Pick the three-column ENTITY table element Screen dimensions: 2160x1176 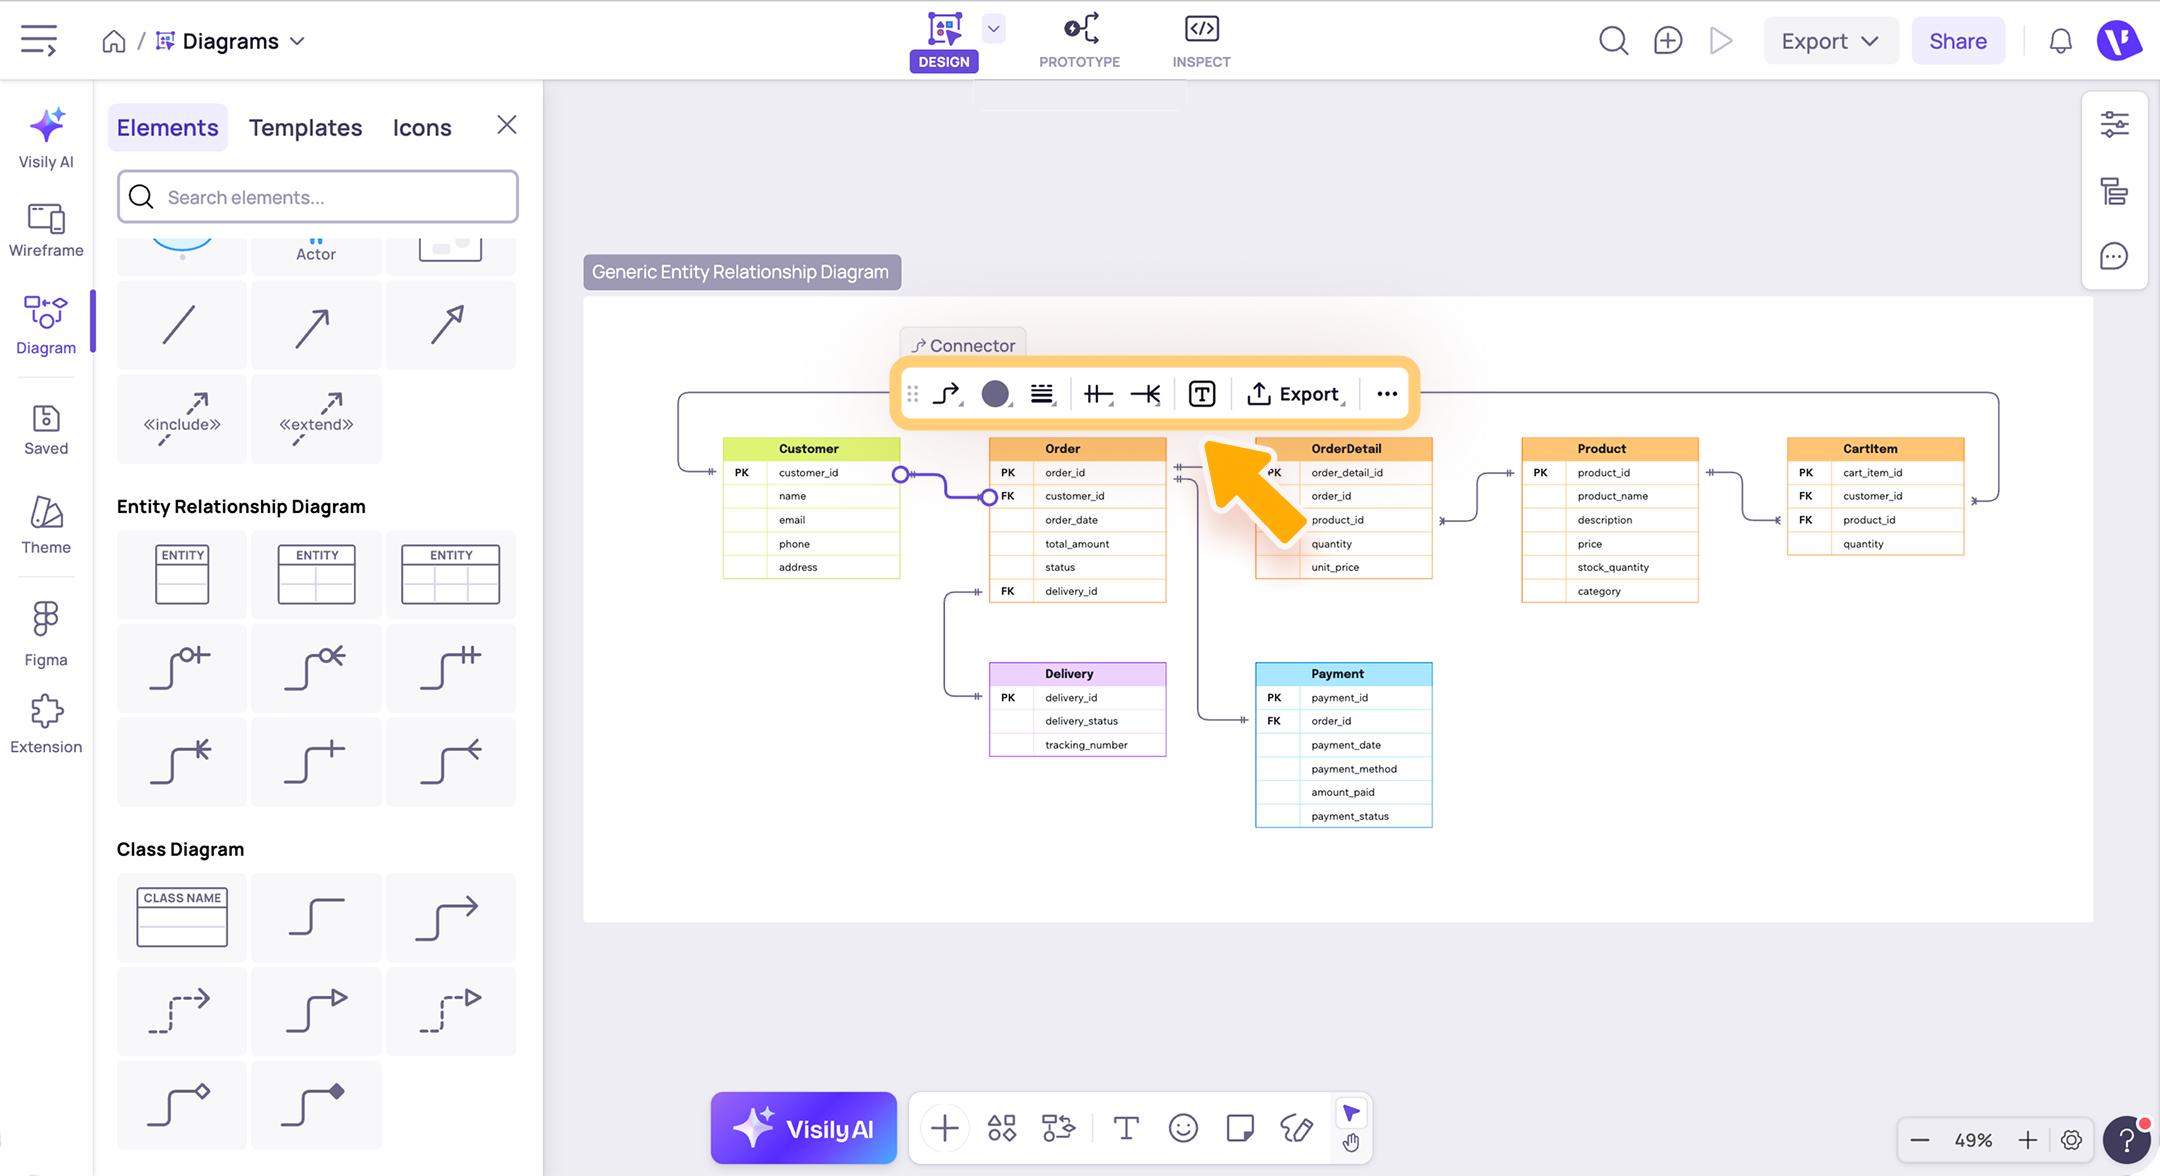[x=450, y=574]
